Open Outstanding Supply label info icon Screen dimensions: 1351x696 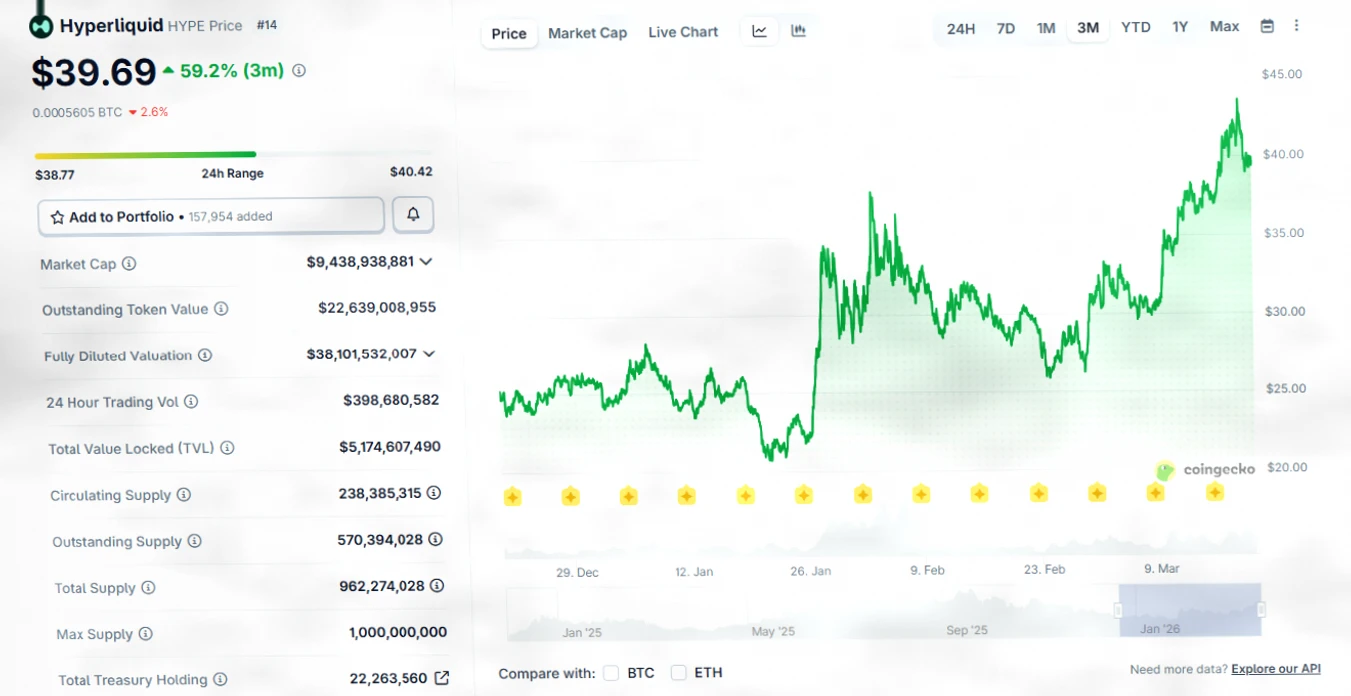coord(194,541)
